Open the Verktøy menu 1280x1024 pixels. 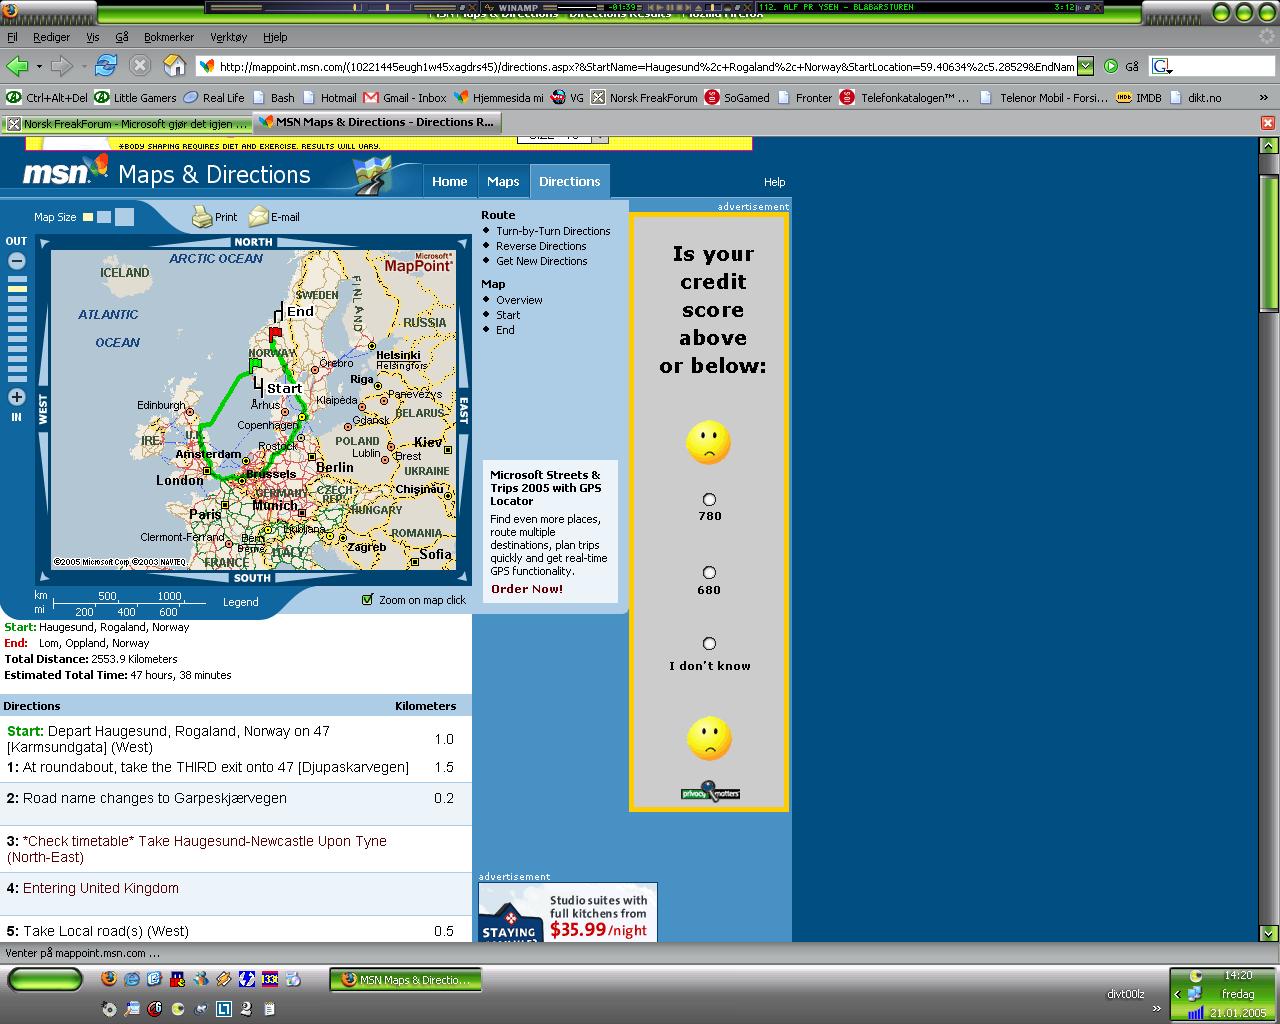(229, 37)
